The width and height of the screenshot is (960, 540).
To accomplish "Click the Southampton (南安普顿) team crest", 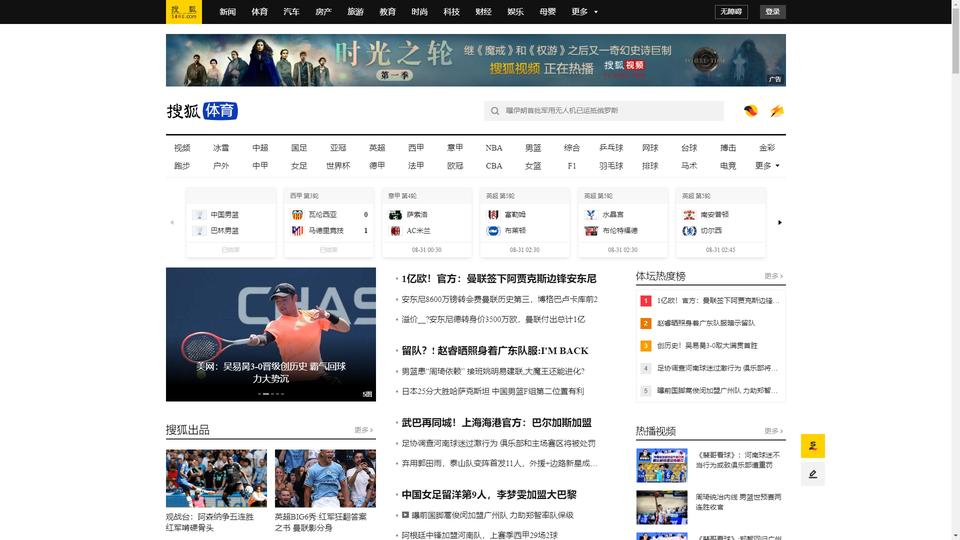I will pos(689,215).
